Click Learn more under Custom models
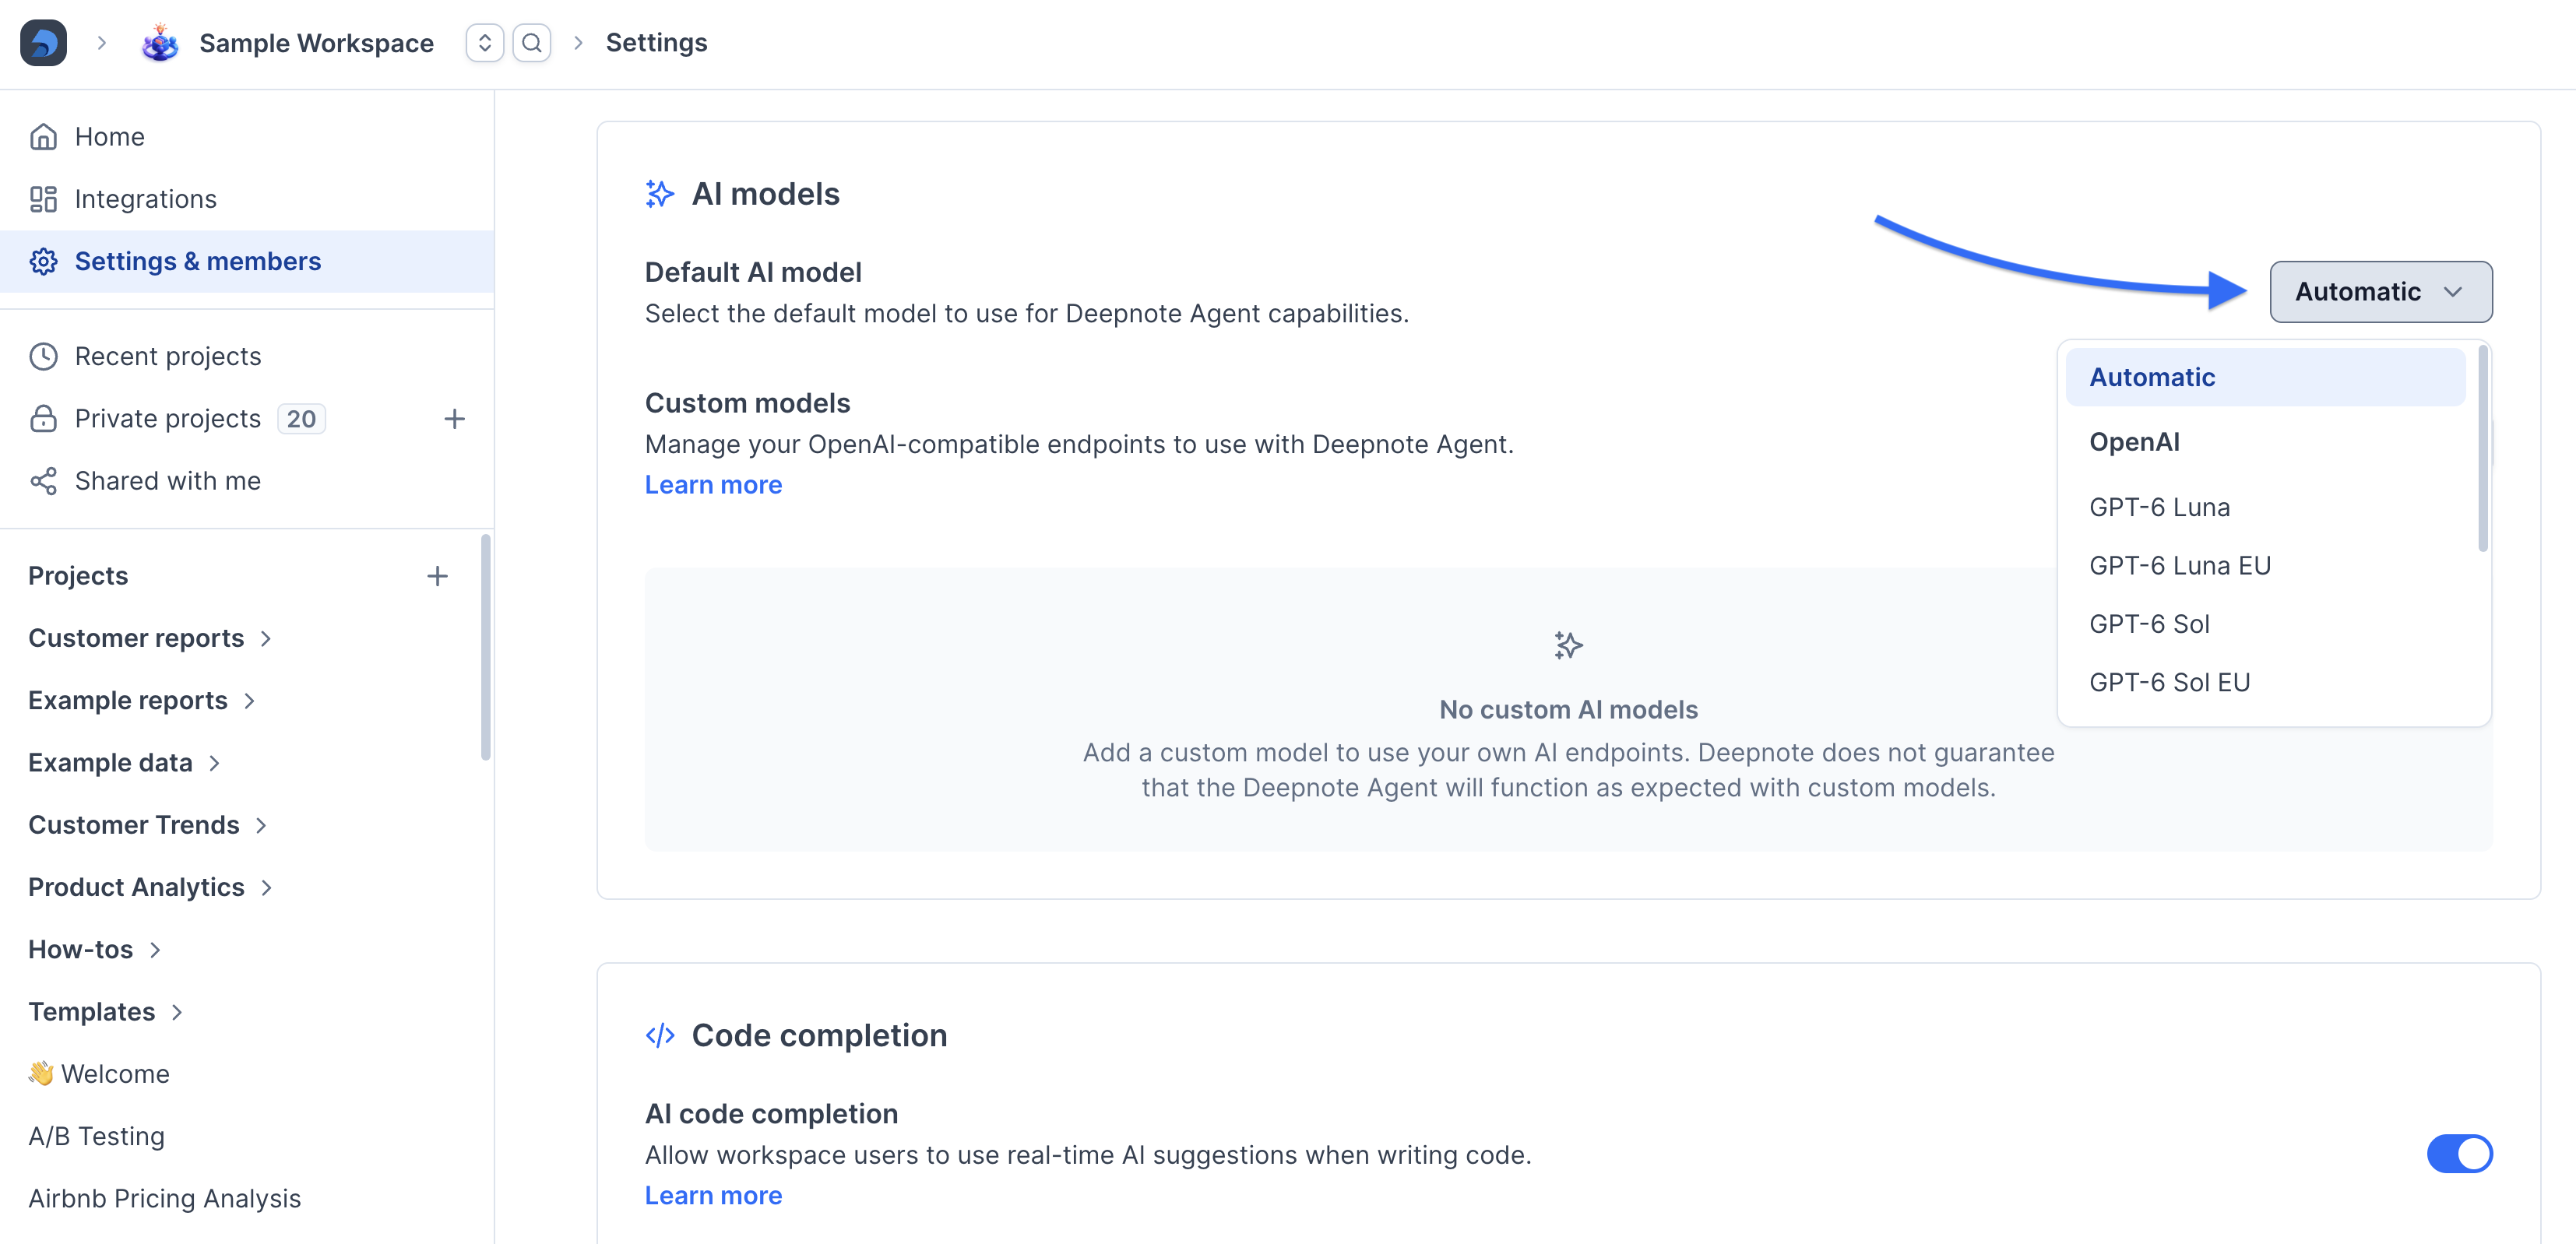Image resolution: width=2576 pixels, height=1244 pixels. pos(713,485)
